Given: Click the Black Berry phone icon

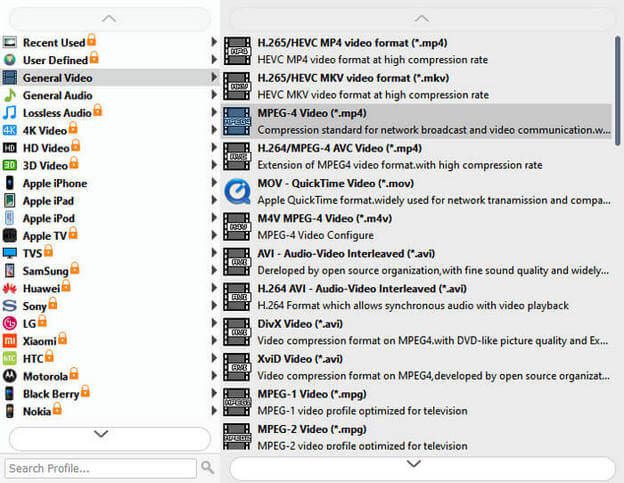Looking at the screenshot, I should [x=10, y=393].
